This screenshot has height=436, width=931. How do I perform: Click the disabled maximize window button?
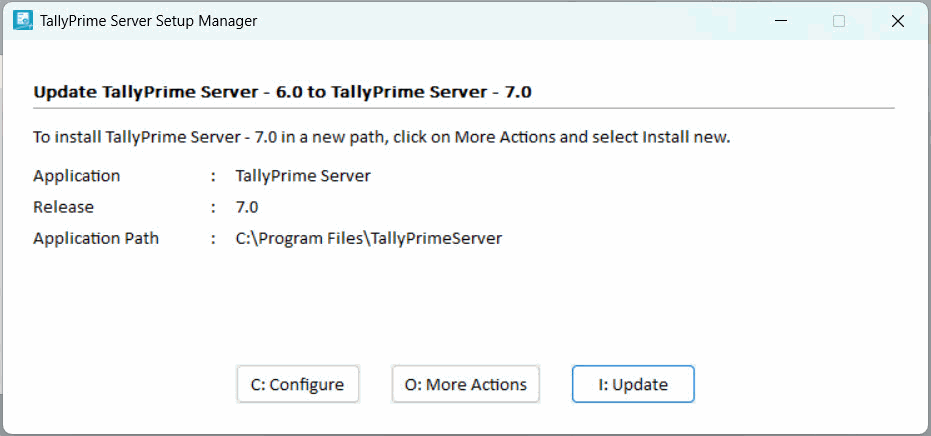[x=839, y=21]
